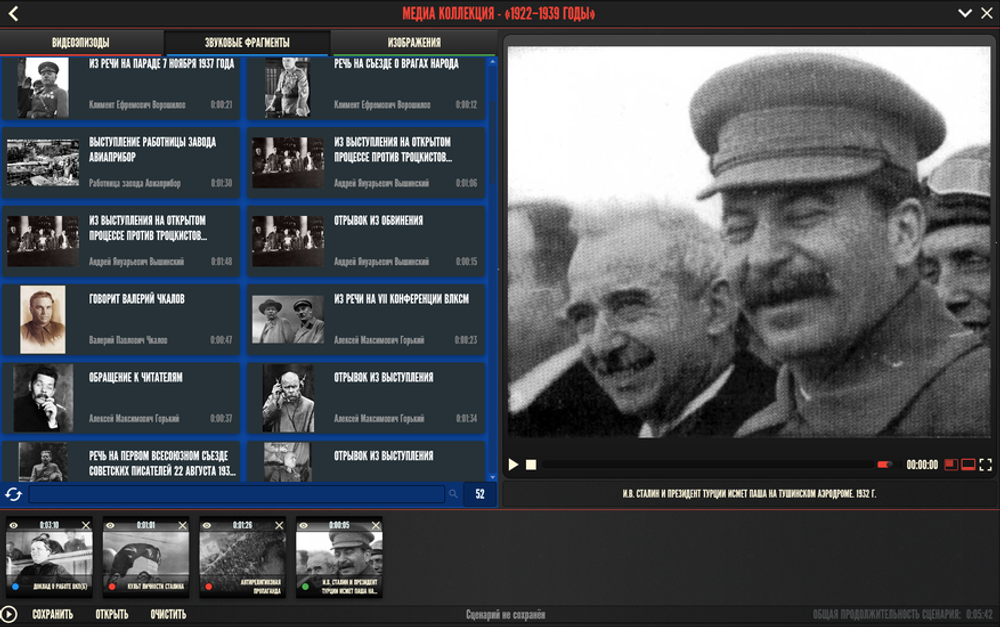This screenshot has width=1000, height=627.
Task: Remove the «Культ личности Сталина» clip from the scenario
Action: [x=182, y=525]
